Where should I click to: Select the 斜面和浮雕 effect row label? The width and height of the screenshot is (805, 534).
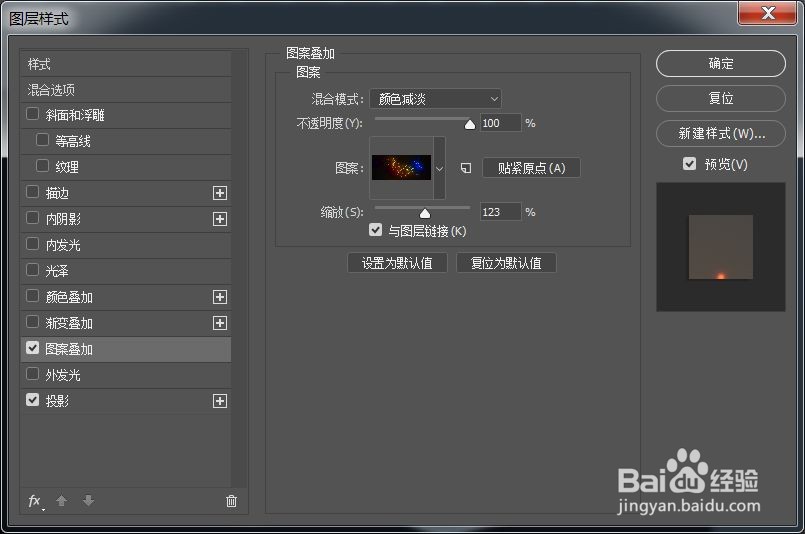75,115
